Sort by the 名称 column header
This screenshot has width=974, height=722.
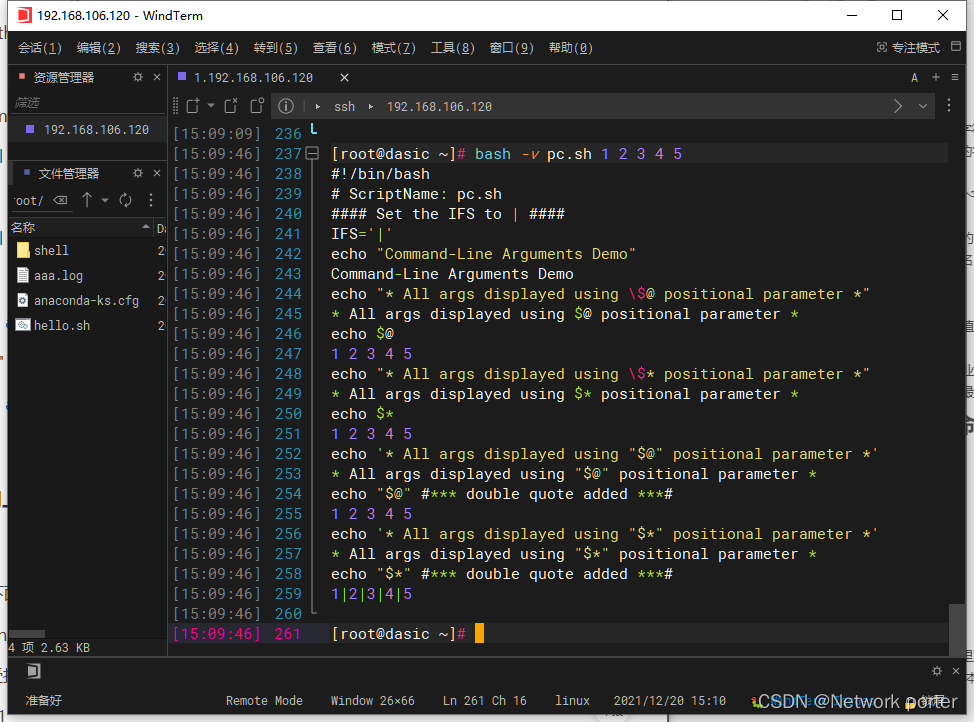pyautogui.click(x=81, y=227)
